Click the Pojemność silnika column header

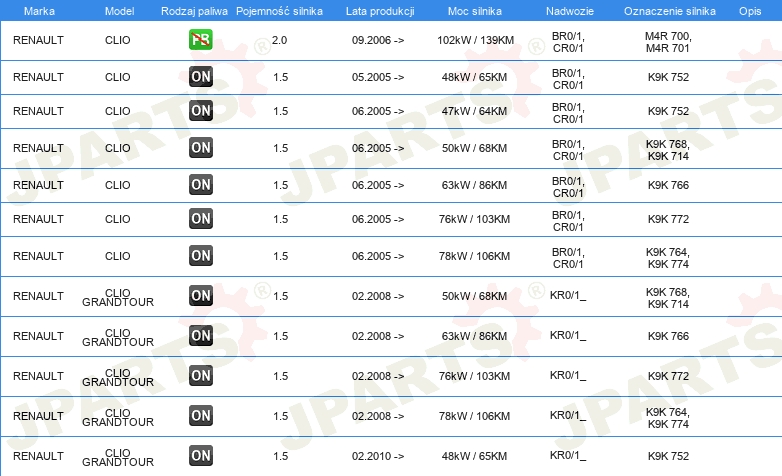point(279,11)
